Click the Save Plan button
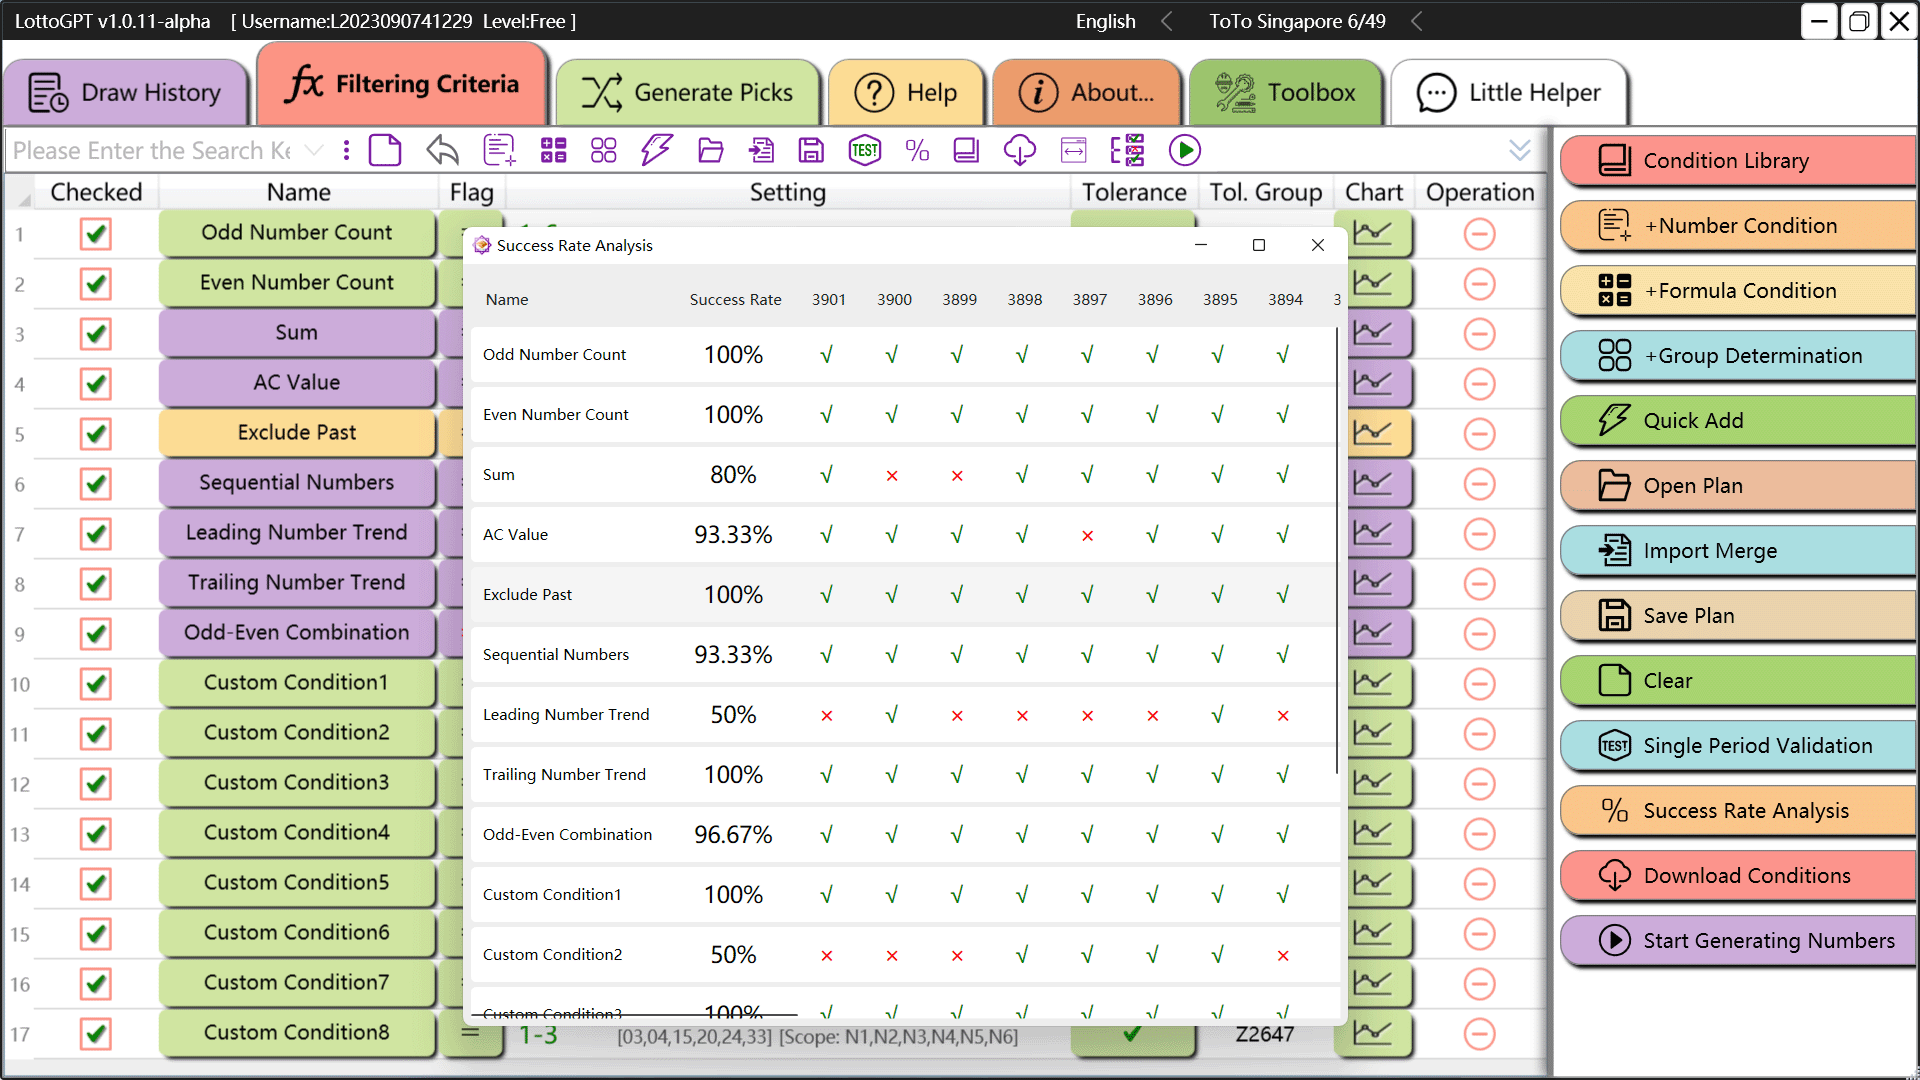The image size is (1920, 1080). [1739, 616]
